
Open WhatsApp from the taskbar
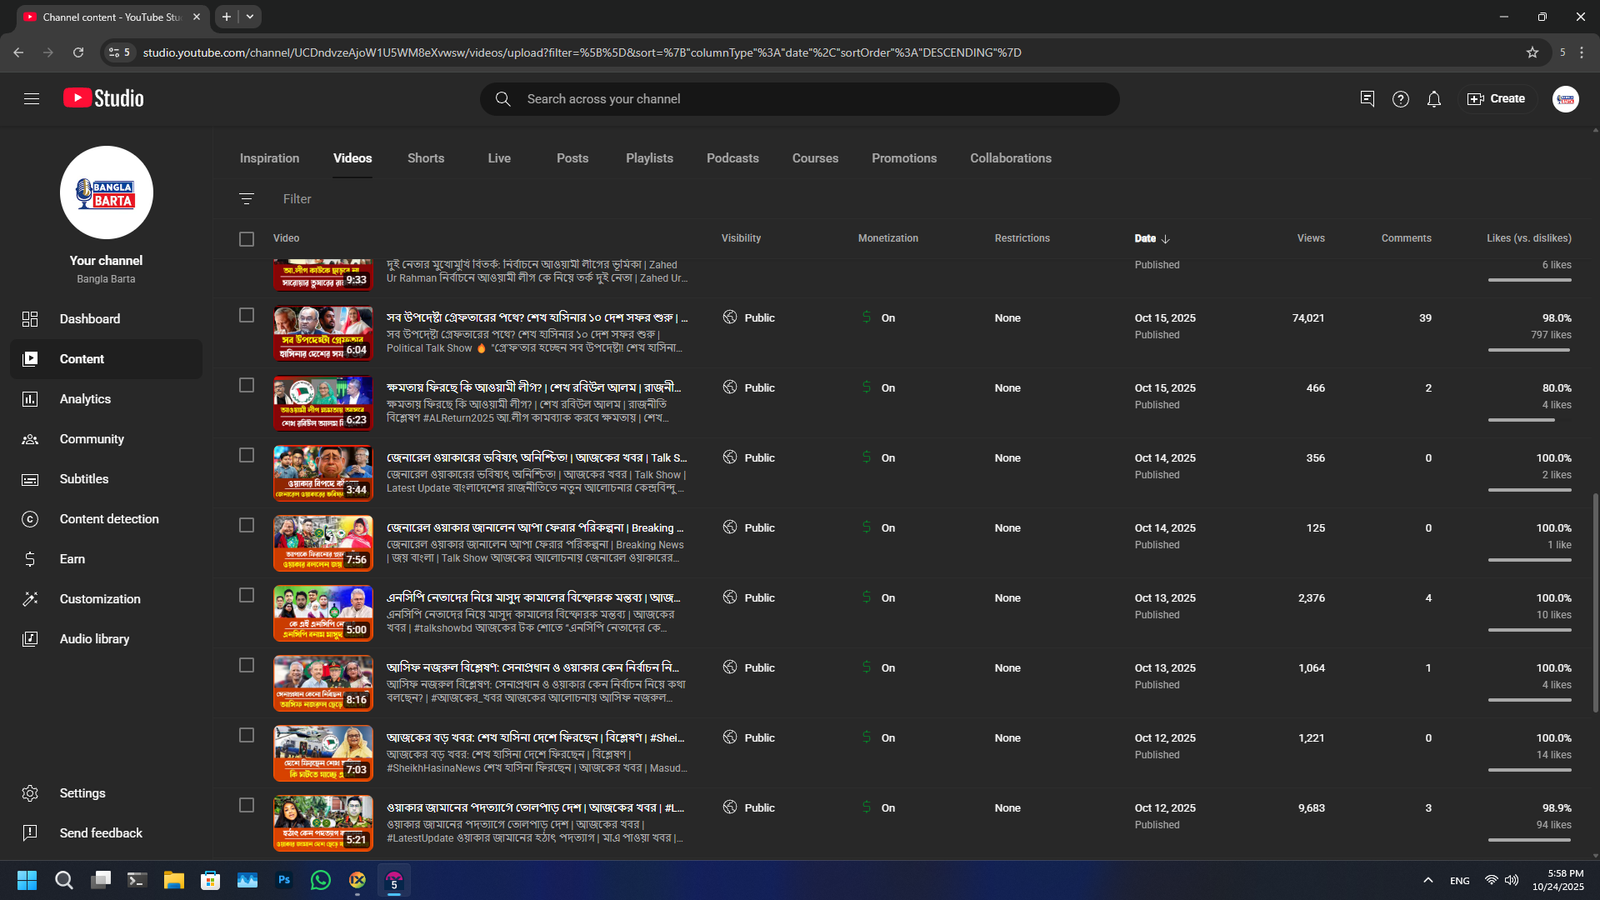321,880
